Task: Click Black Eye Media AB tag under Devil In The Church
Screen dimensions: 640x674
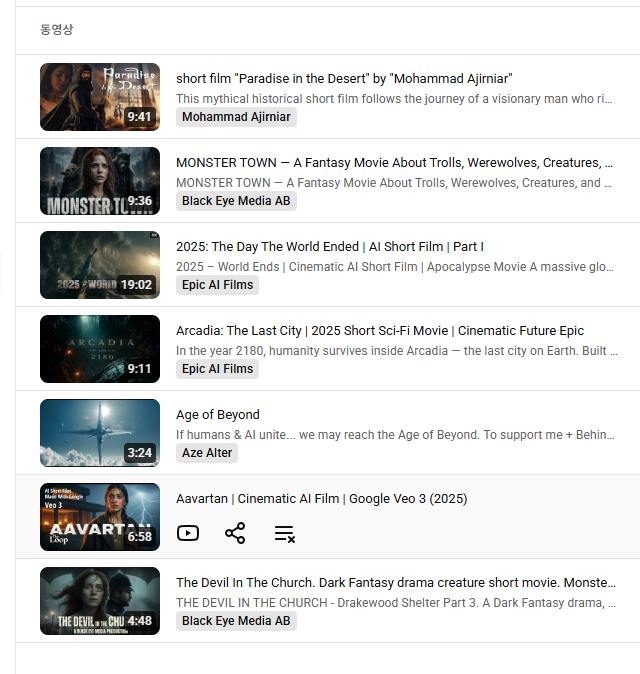Action: pyautogui.click(x=236, y=621)
